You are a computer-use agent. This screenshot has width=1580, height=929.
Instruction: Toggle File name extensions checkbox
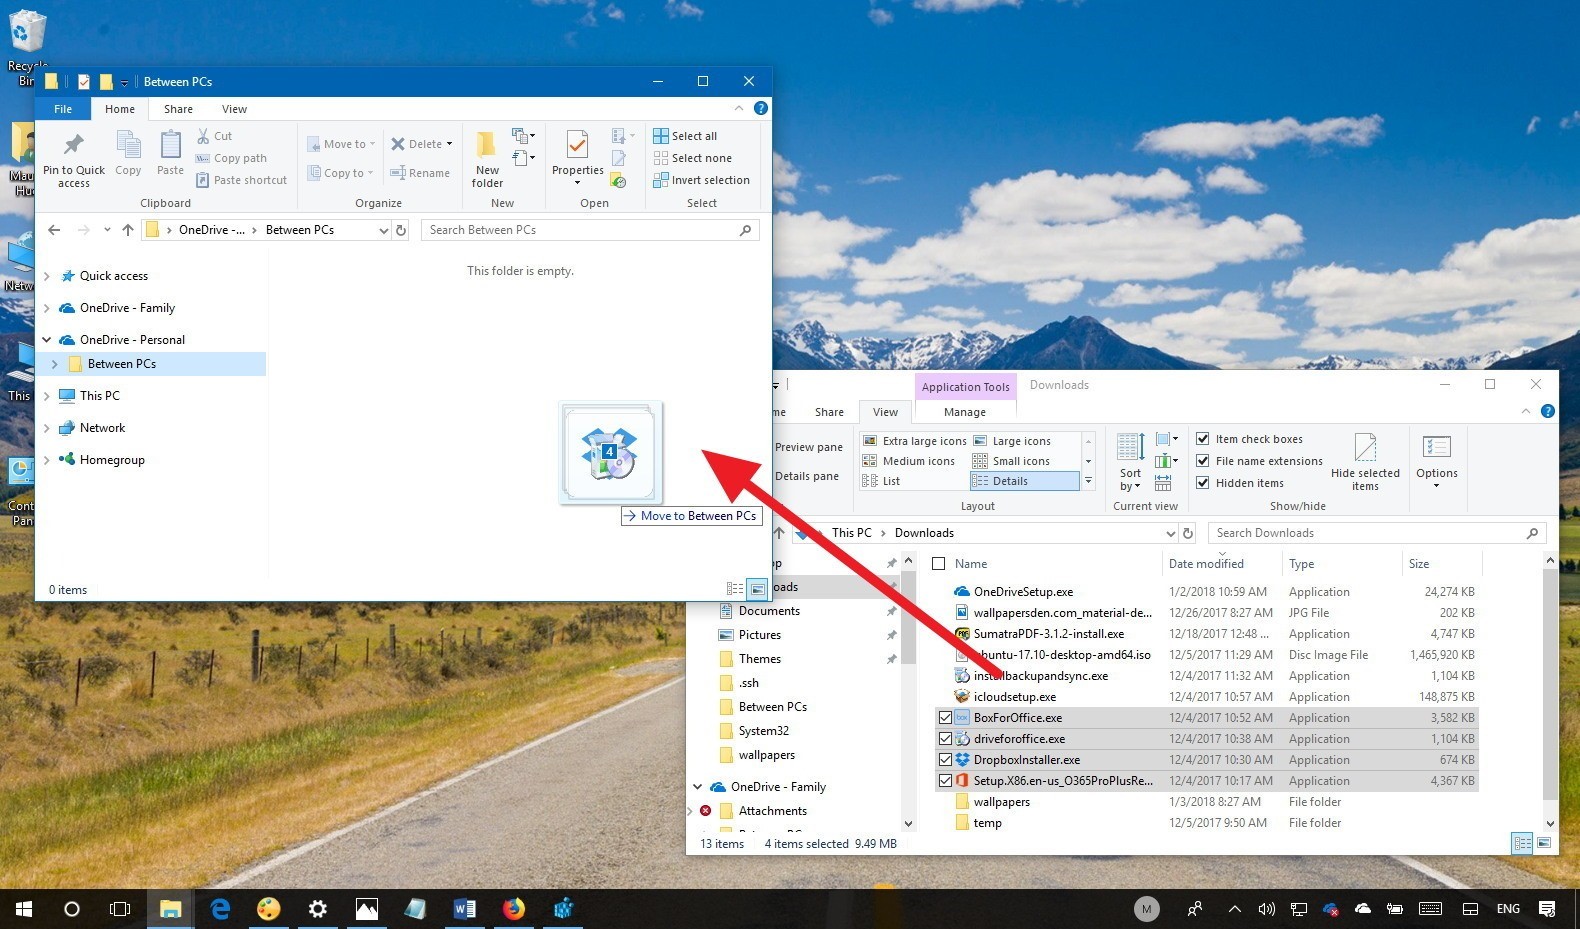(1203, 461)
